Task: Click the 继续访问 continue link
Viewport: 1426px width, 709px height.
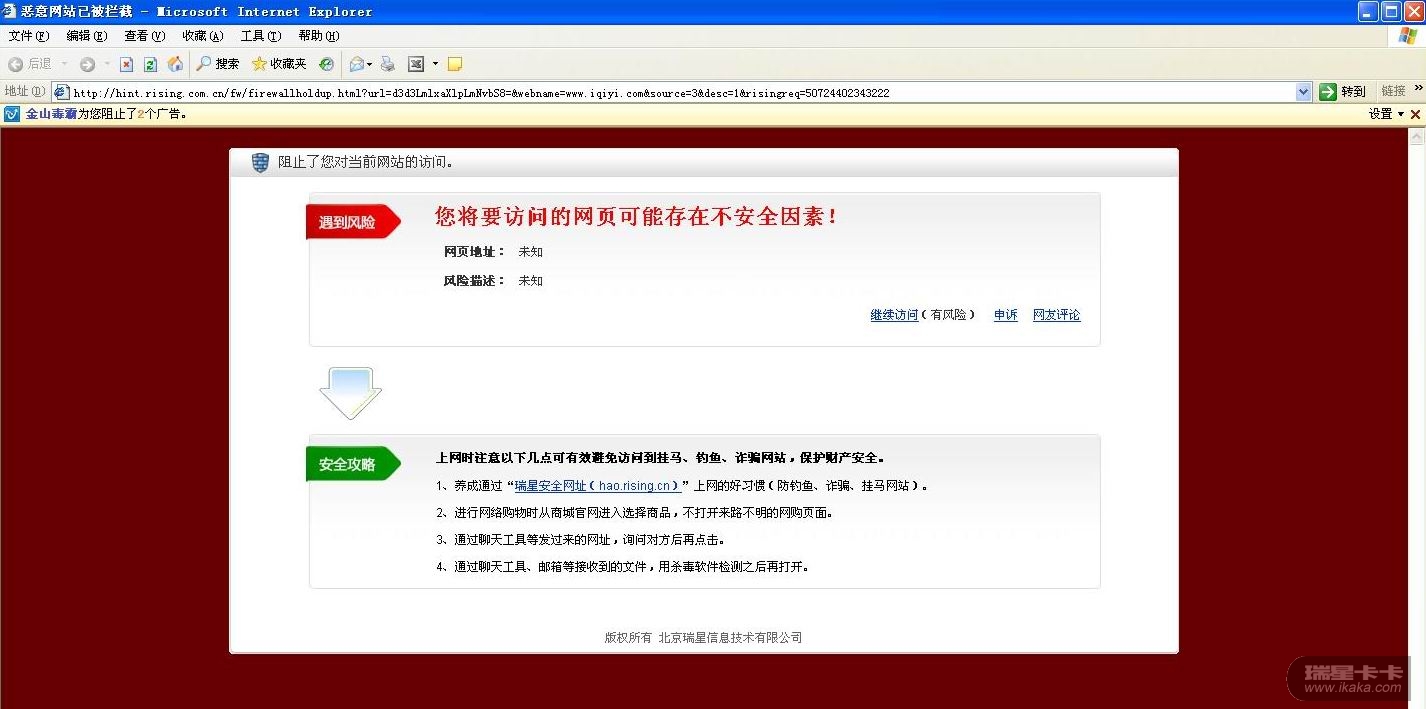Action: (x=894, y=315)
